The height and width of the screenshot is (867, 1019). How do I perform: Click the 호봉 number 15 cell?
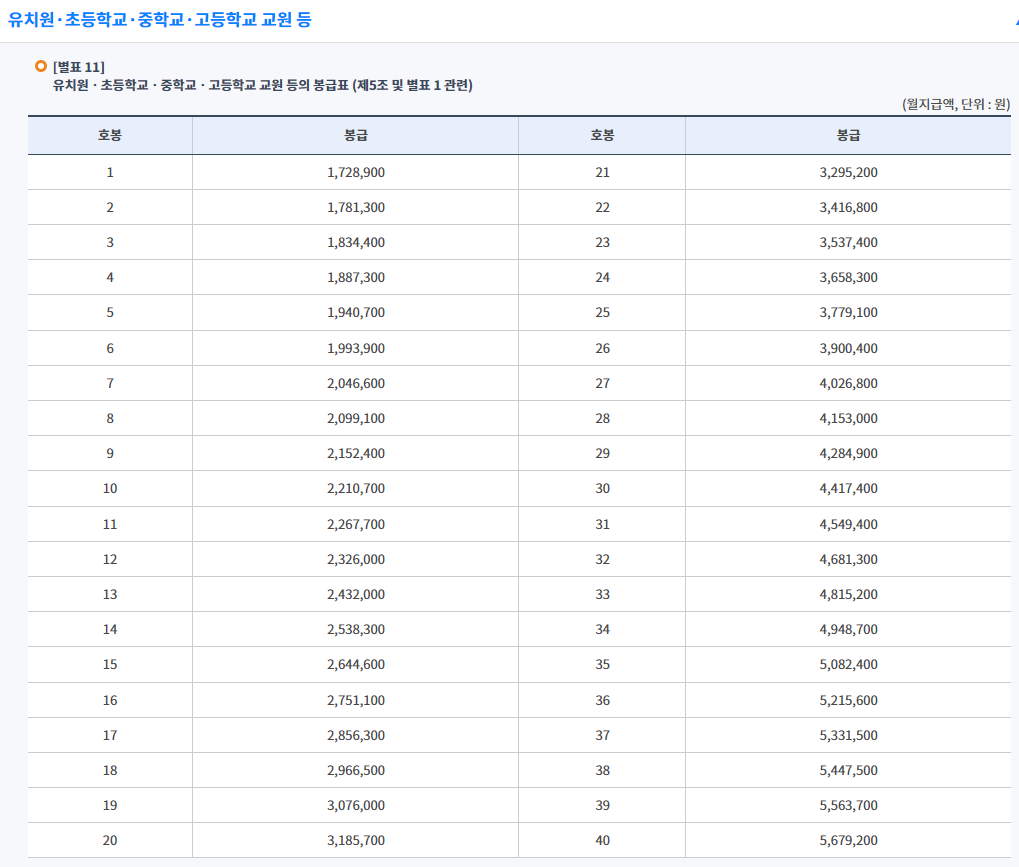[110, 665]
